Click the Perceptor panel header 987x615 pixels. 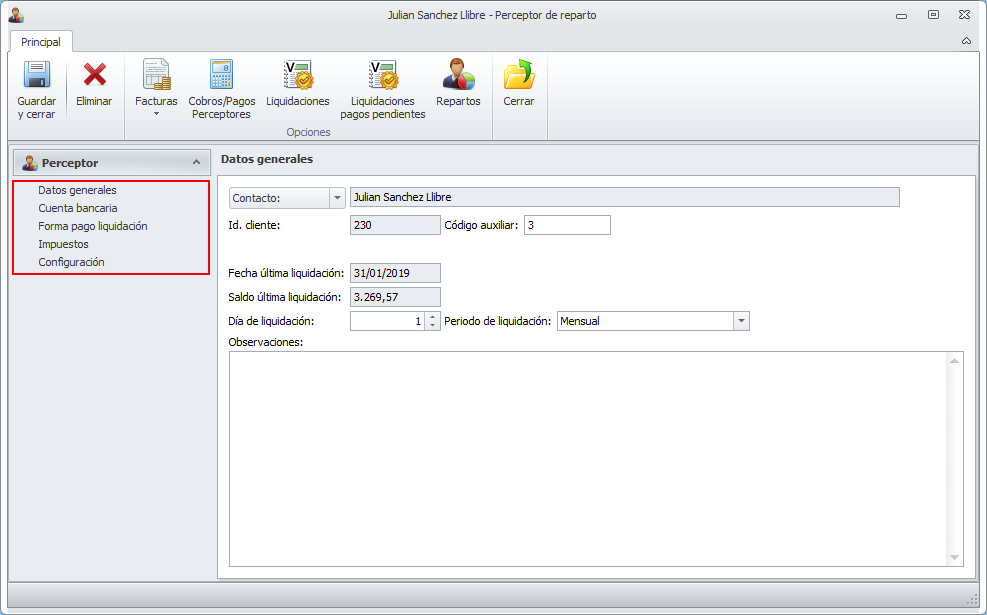111,162
